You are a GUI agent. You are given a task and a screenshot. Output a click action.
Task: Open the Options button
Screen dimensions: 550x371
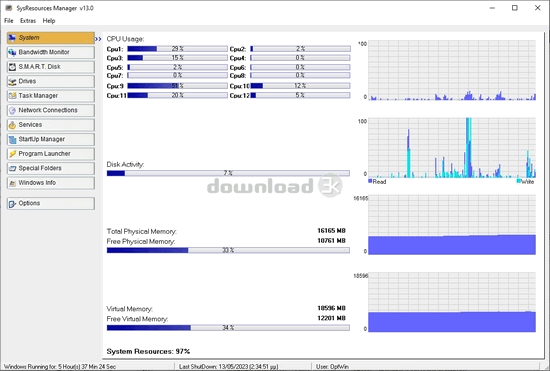coord(51,203)
